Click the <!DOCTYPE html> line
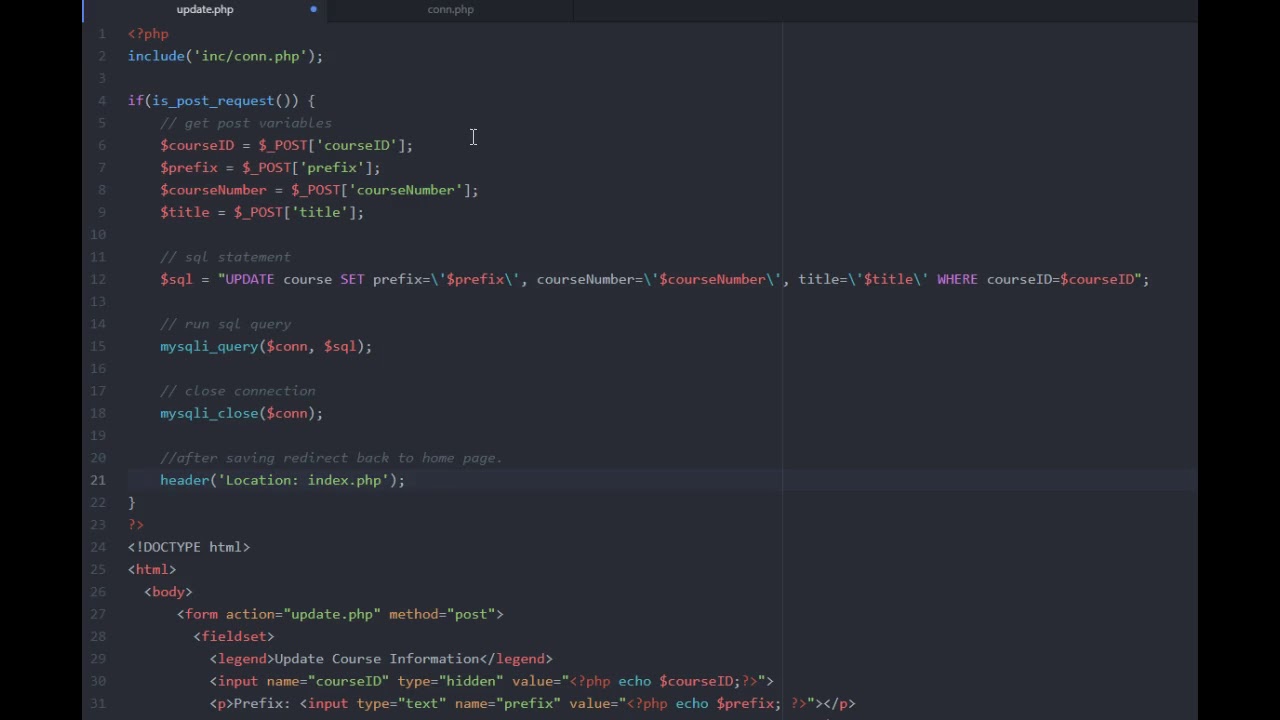Screen dimensions: 1280x720 (189, 547)
